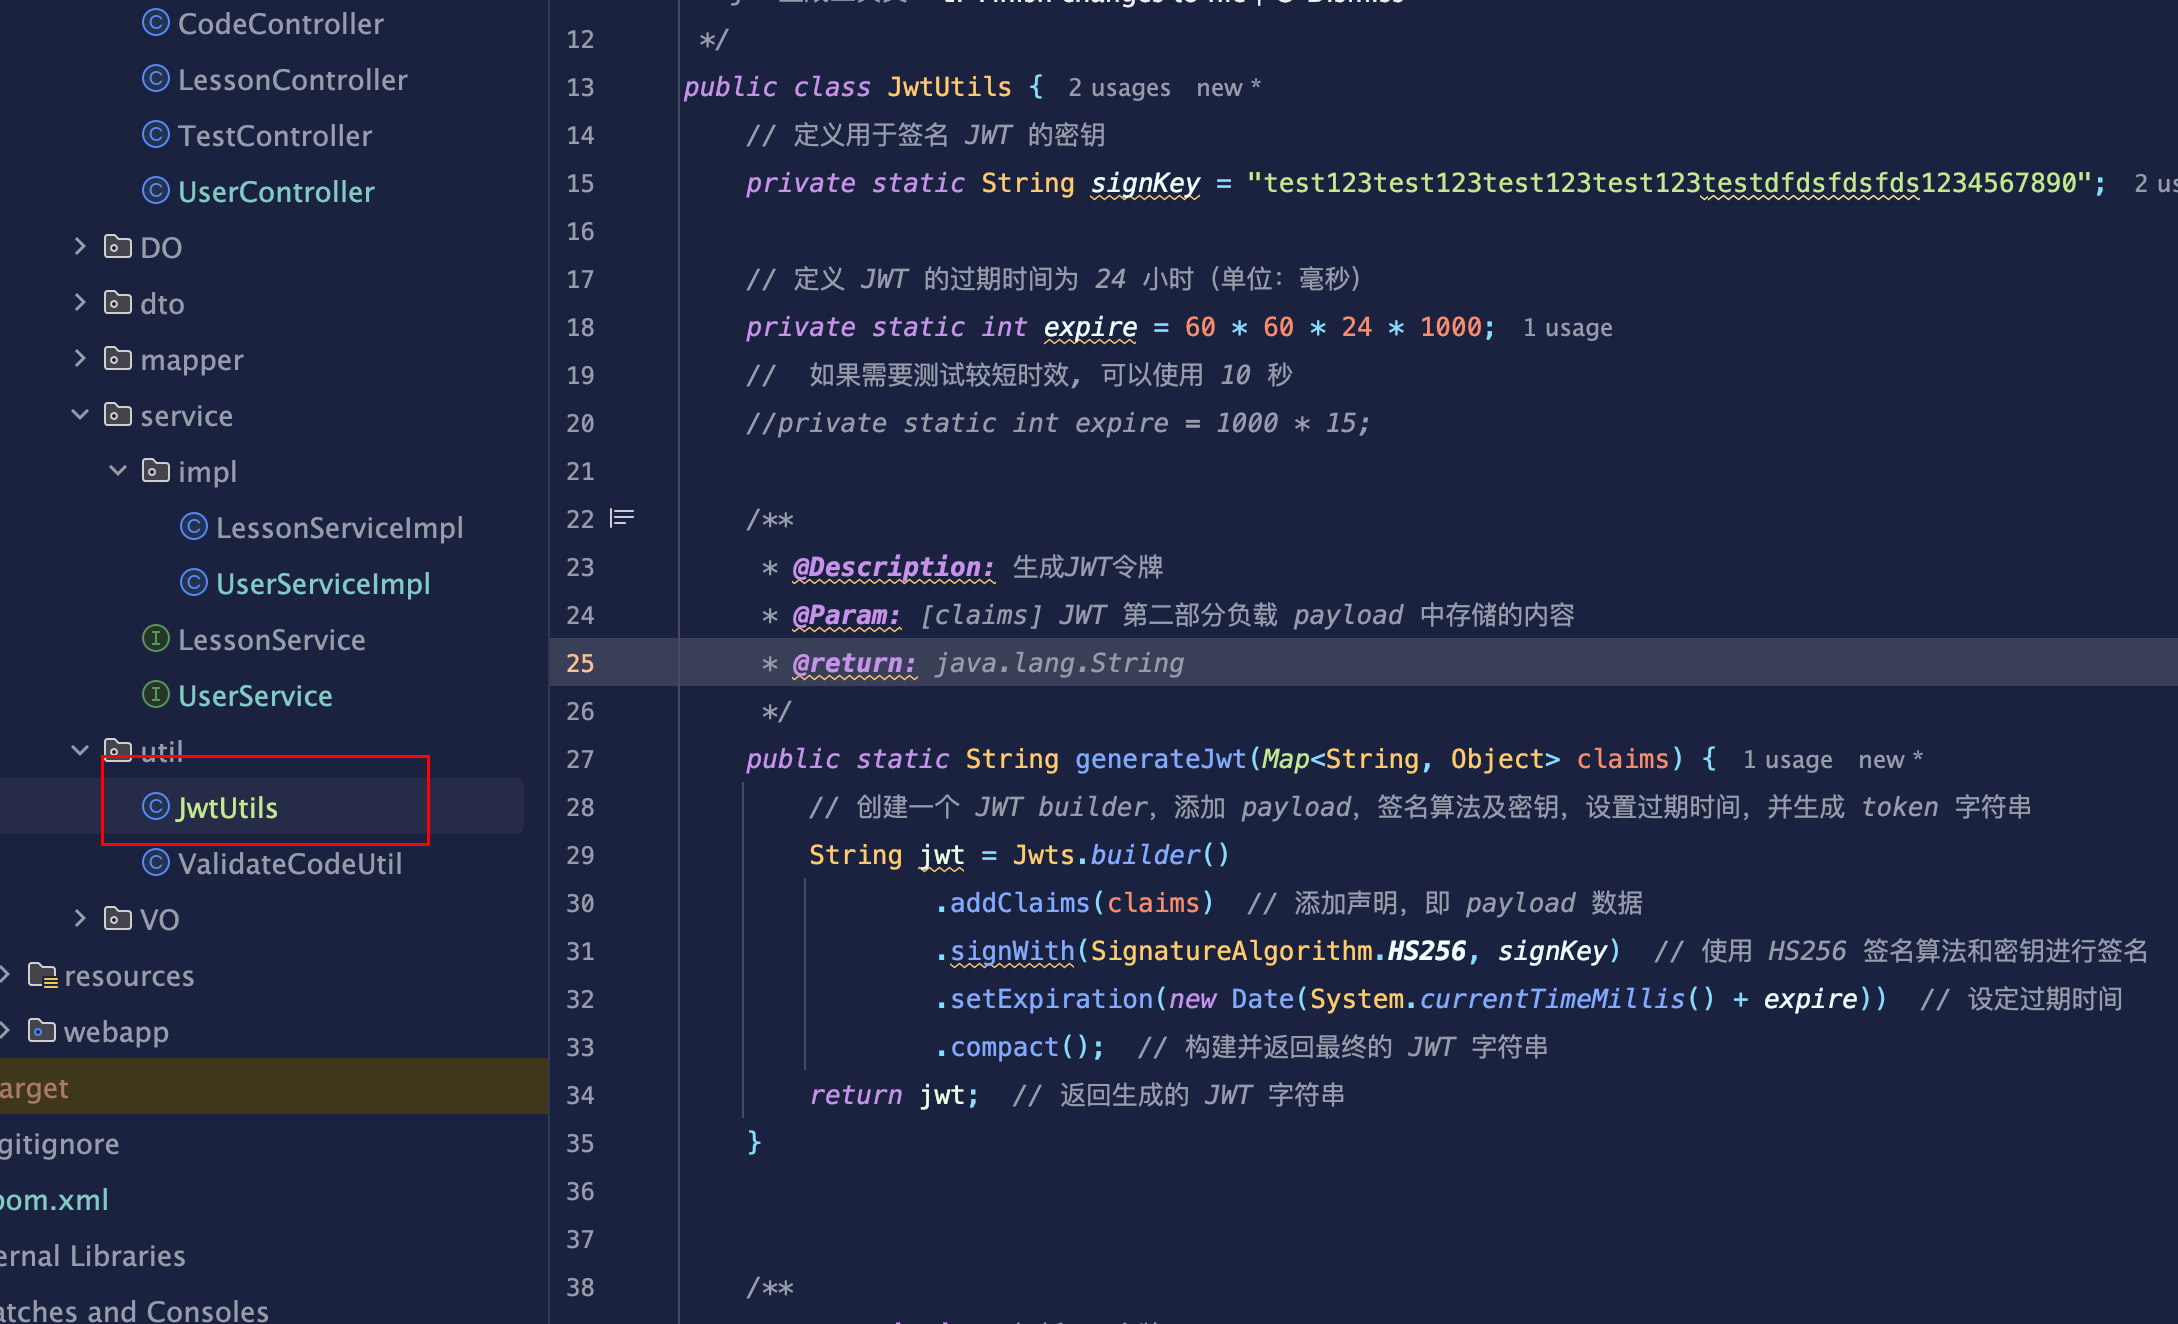The image size is (2178, 1324).
Task: Click the JwtUtils class icon in tree
Action: coord(155,807)
